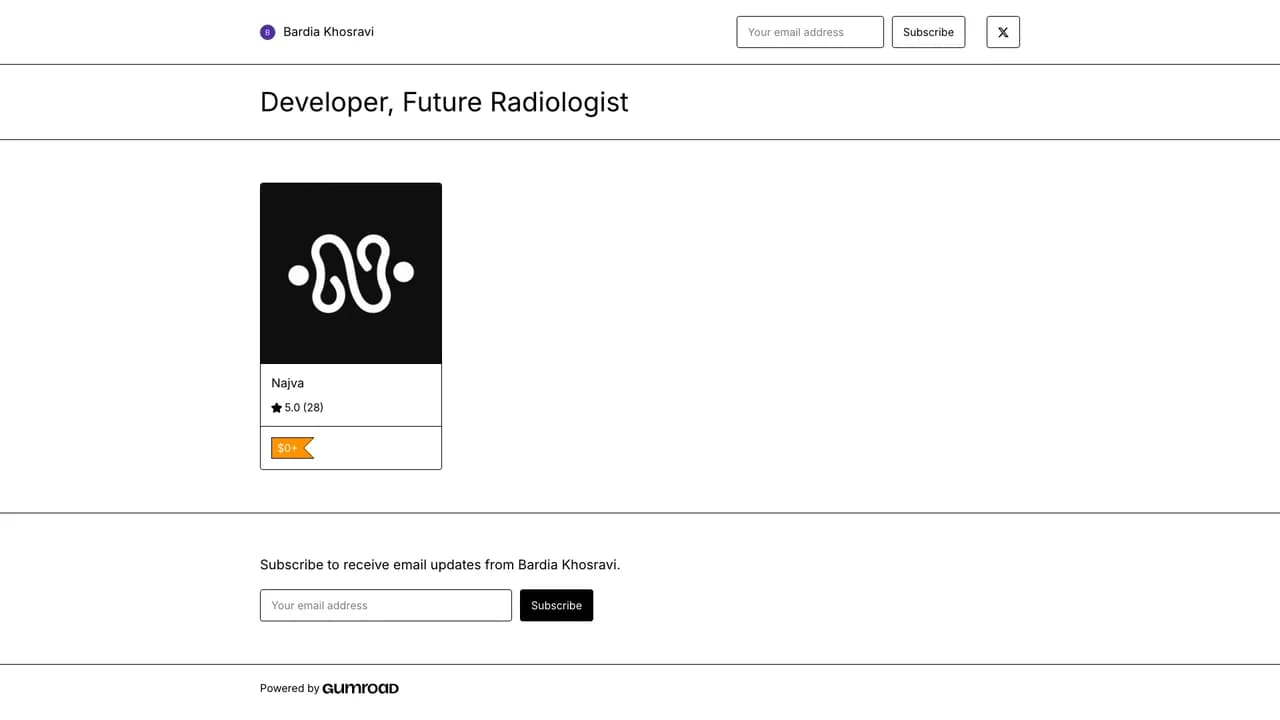The image size is (1280, 720).
Task: Focus the header email address field
Action: tap(810, 32)
